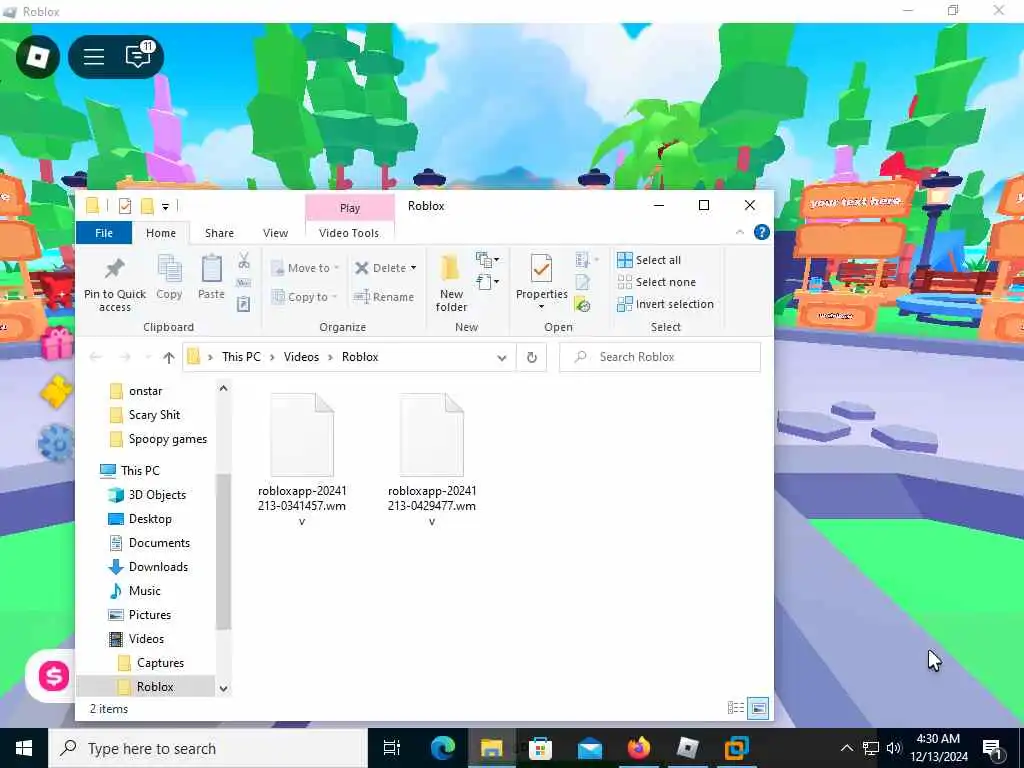Click Select all

[649, 260]
